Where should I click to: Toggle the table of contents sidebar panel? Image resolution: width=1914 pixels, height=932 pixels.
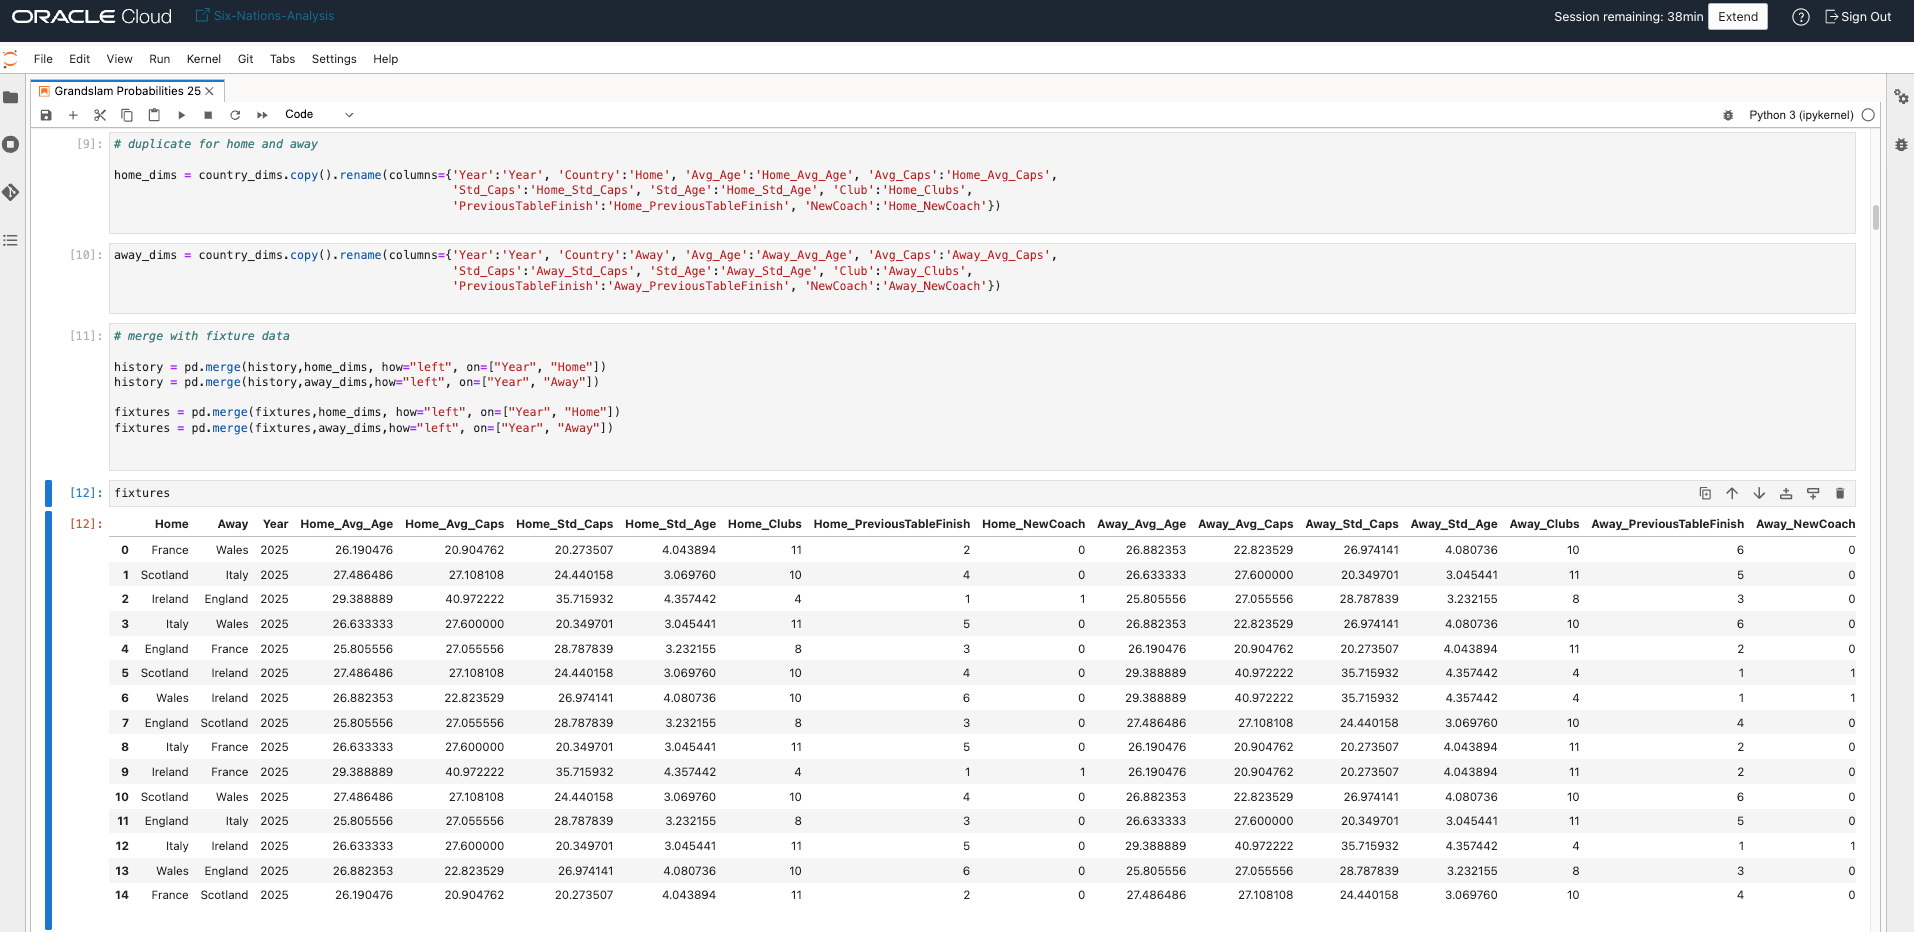click(11, 240)
